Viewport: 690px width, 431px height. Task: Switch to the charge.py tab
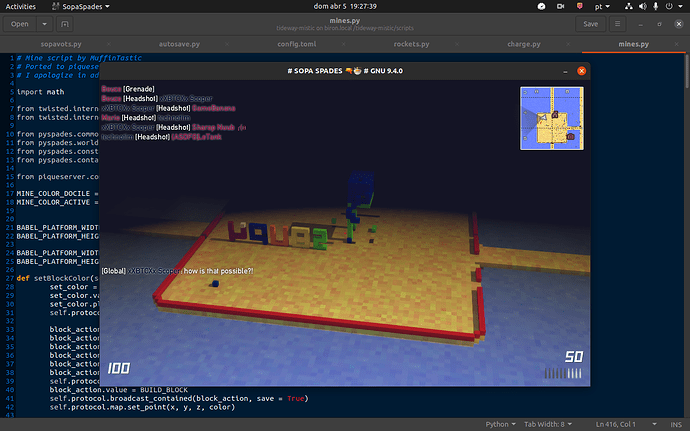pyautogui.click(x=518, y=44)
